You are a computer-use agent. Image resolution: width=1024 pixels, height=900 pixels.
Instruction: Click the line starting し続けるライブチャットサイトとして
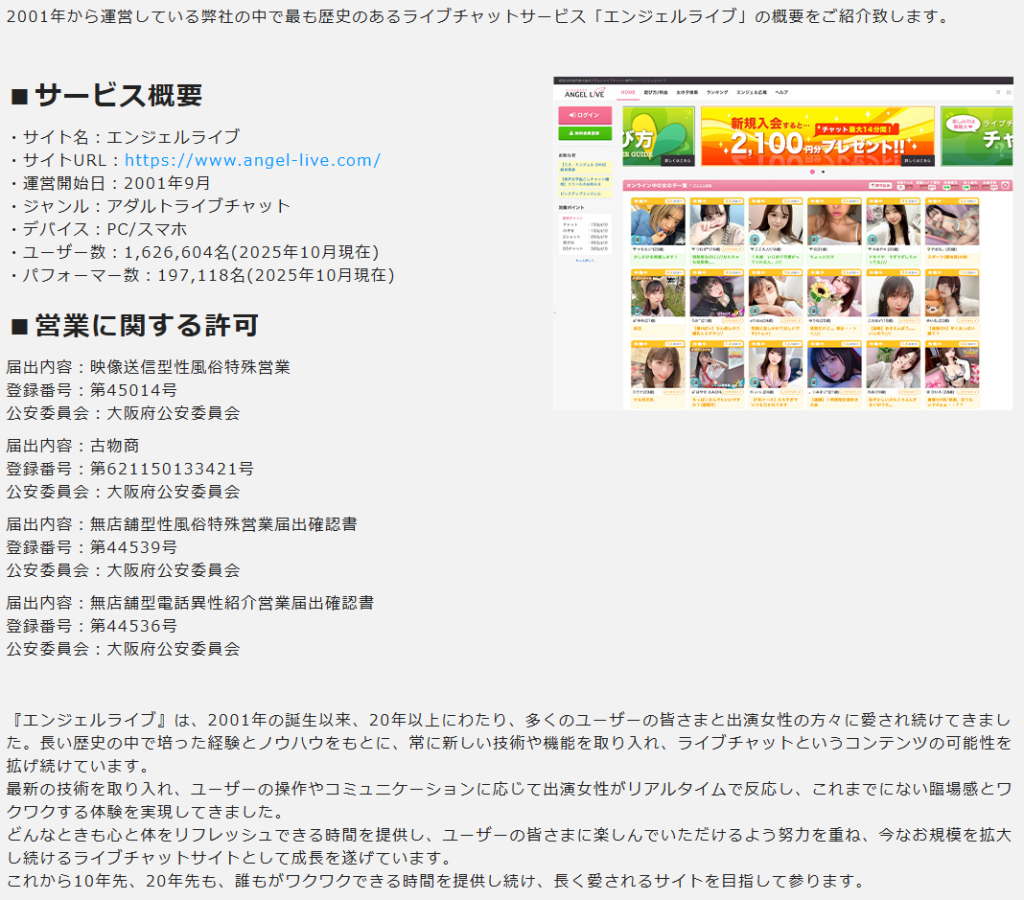tap(229, 858)
